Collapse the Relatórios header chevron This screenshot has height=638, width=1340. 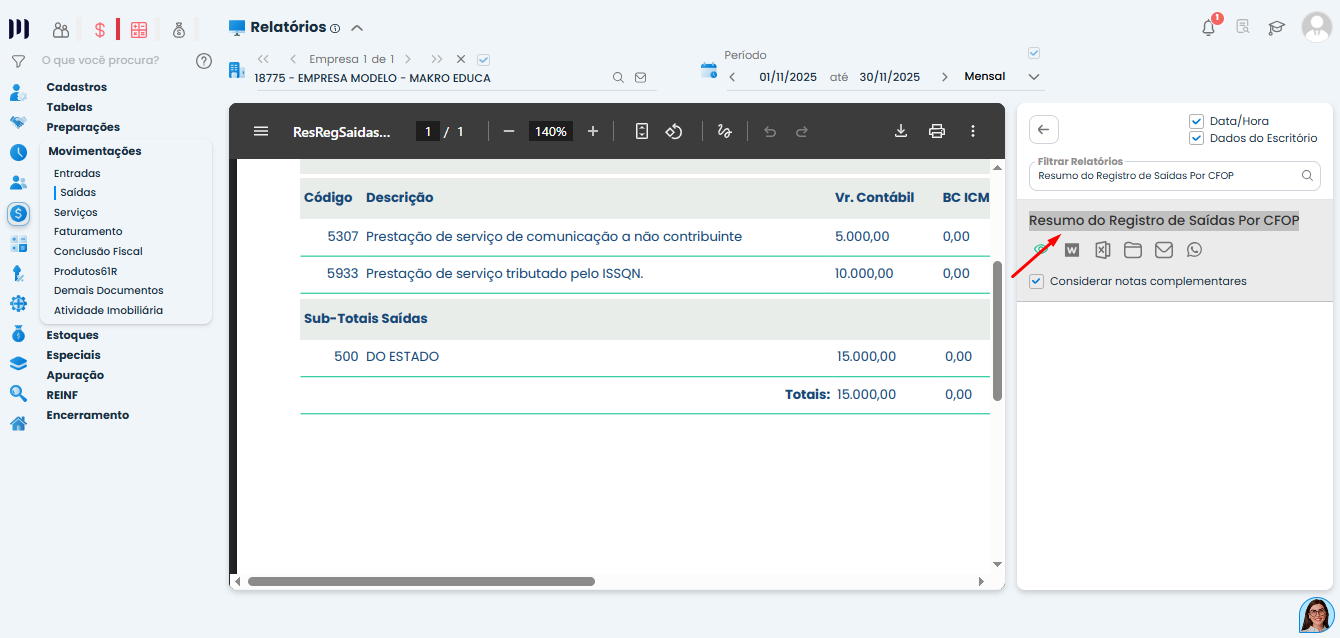coord(357,28)
